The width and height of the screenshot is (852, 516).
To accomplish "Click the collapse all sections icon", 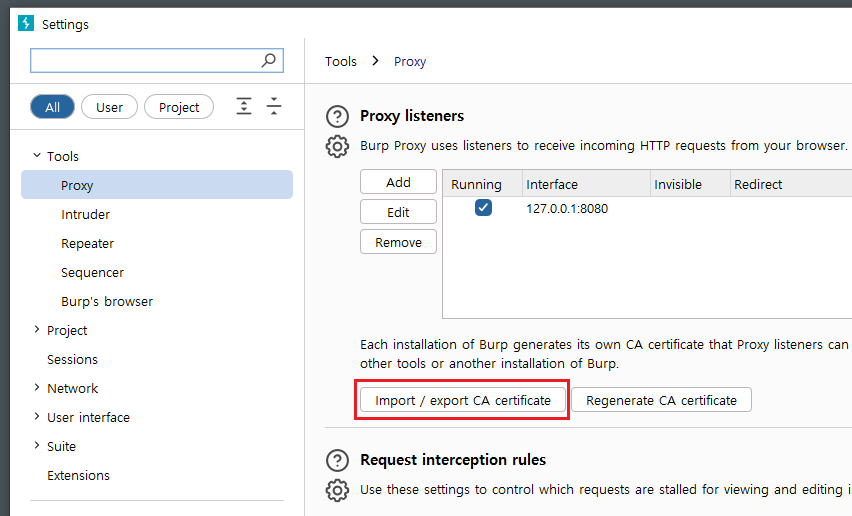I will (x=274, y=106).
